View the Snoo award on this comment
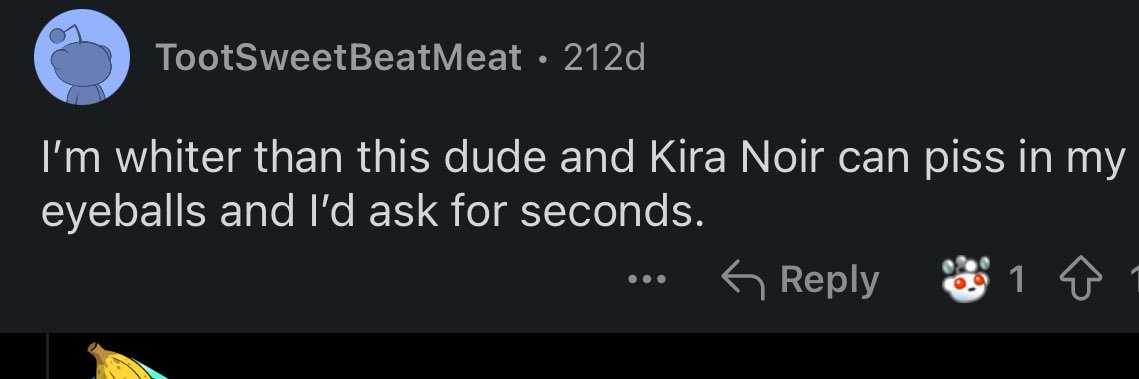1139x379 pixels. (x=966, y=278)
